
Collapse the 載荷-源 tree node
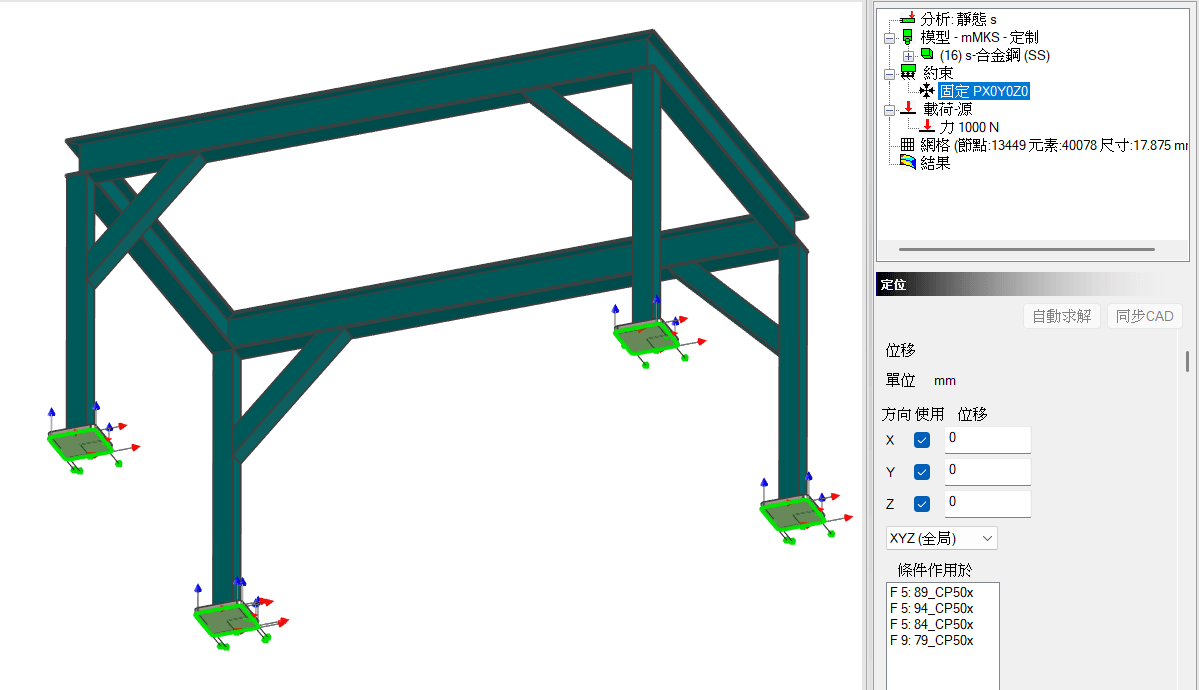tap(889, 110)
